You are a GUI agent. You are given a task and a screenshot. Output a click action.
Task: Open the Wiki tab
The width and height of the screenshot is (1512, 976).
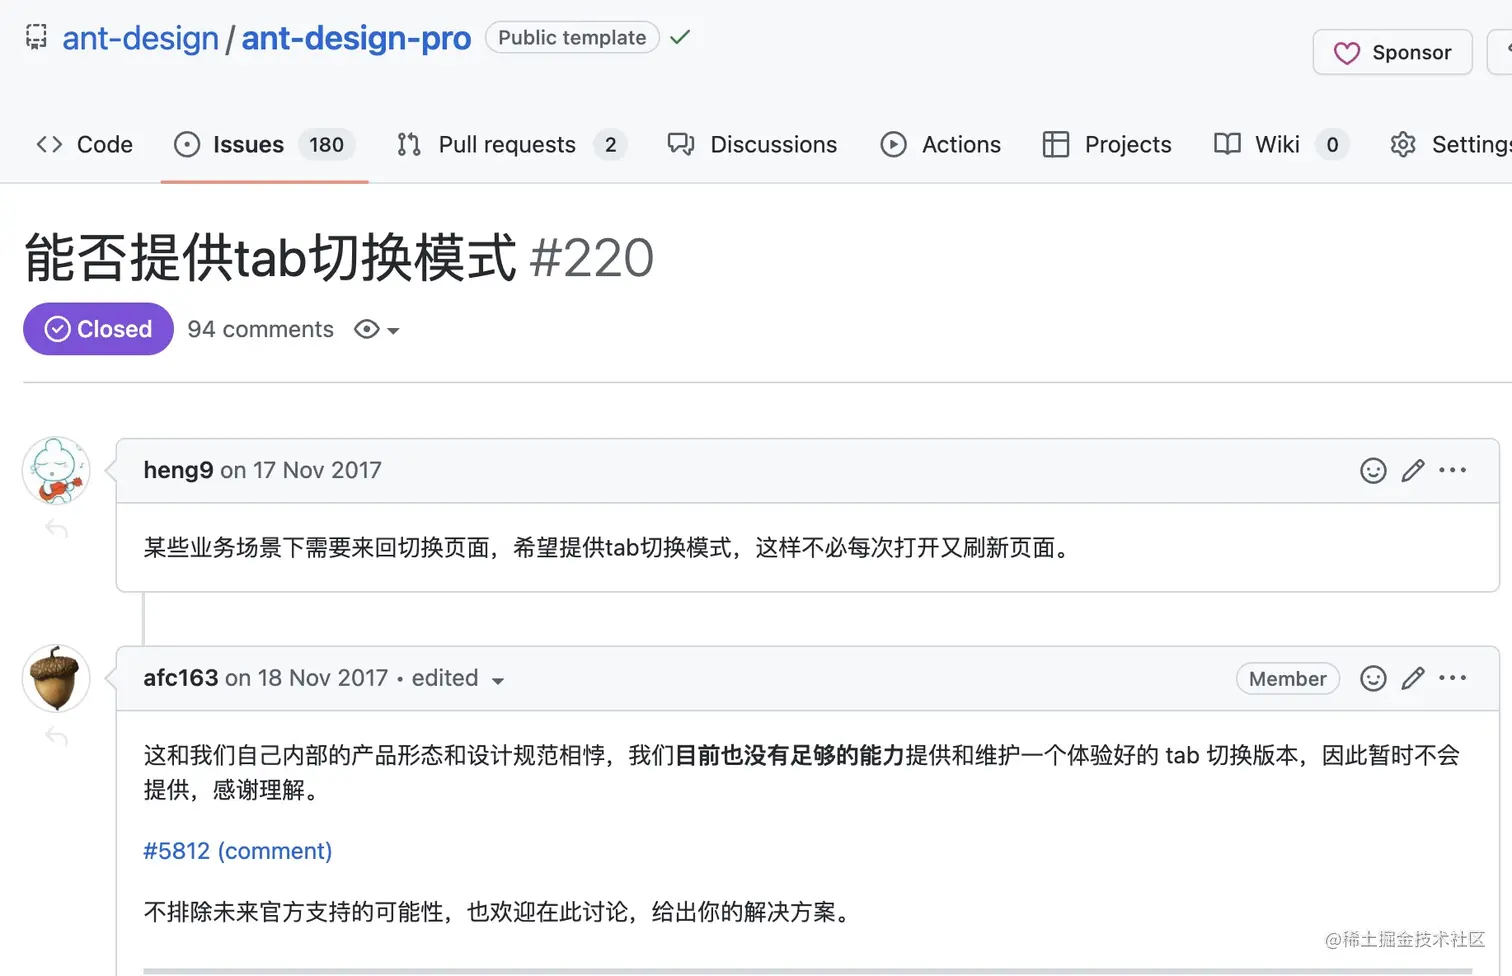(1281, 144)
